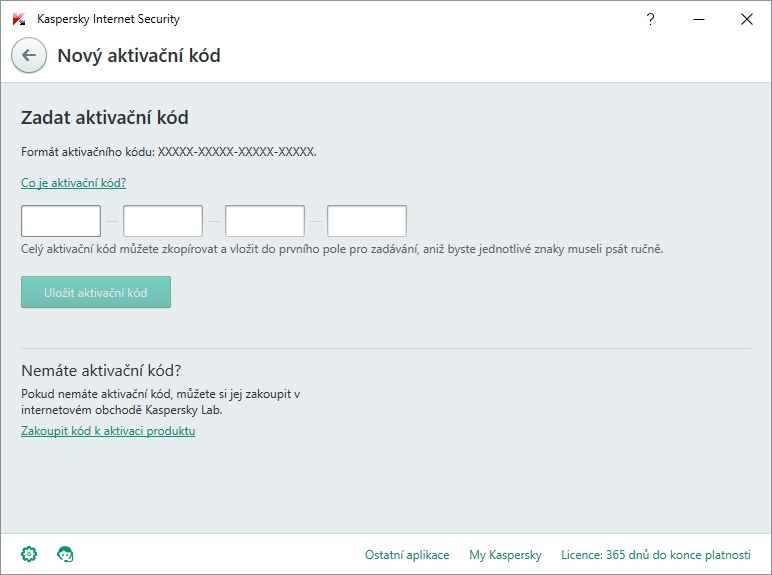This screenshot has width=772, height=575.
Task: Click the 'Nový aktivační kód' page heading
Action: [139, 56]
